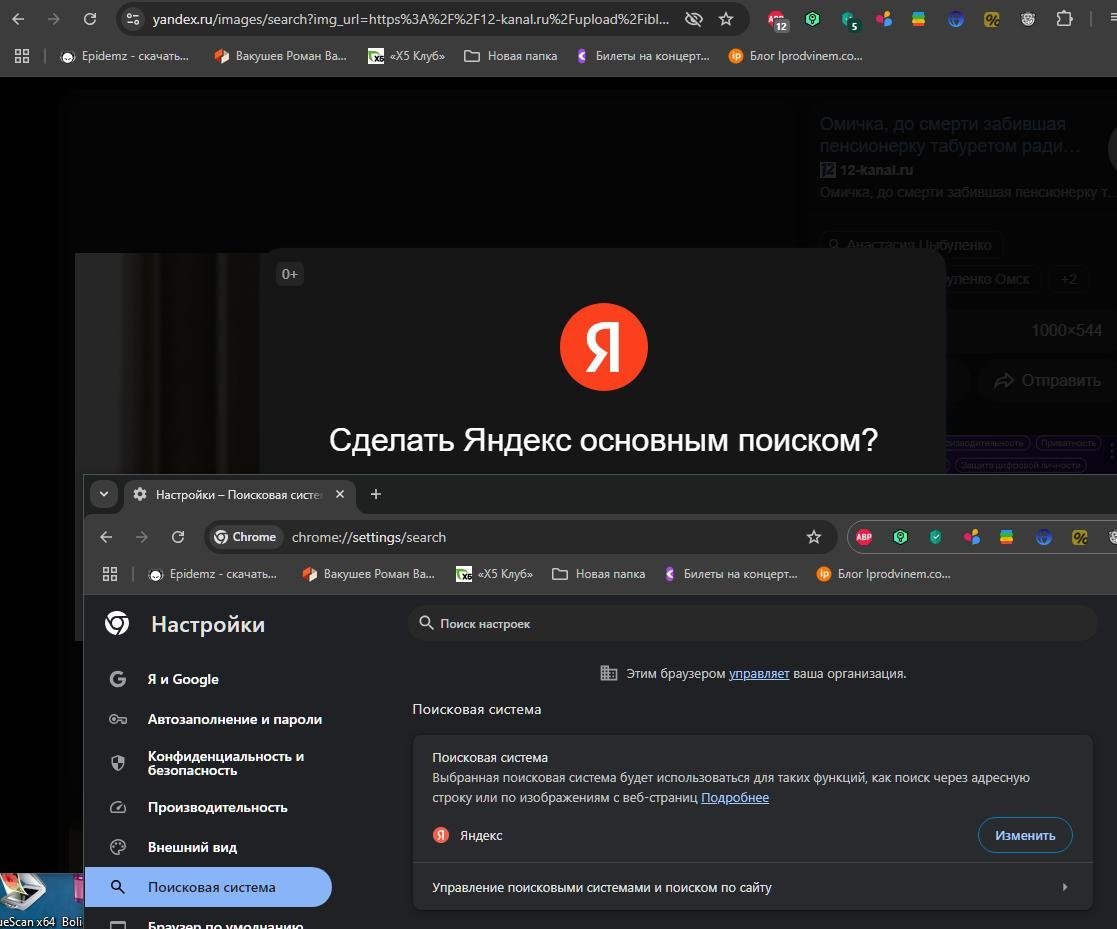Image resolution: width=1117 pixels, height=929 pixels.
Task: Click the Chrome chip in the settings address bar
Action: (245, 537)
